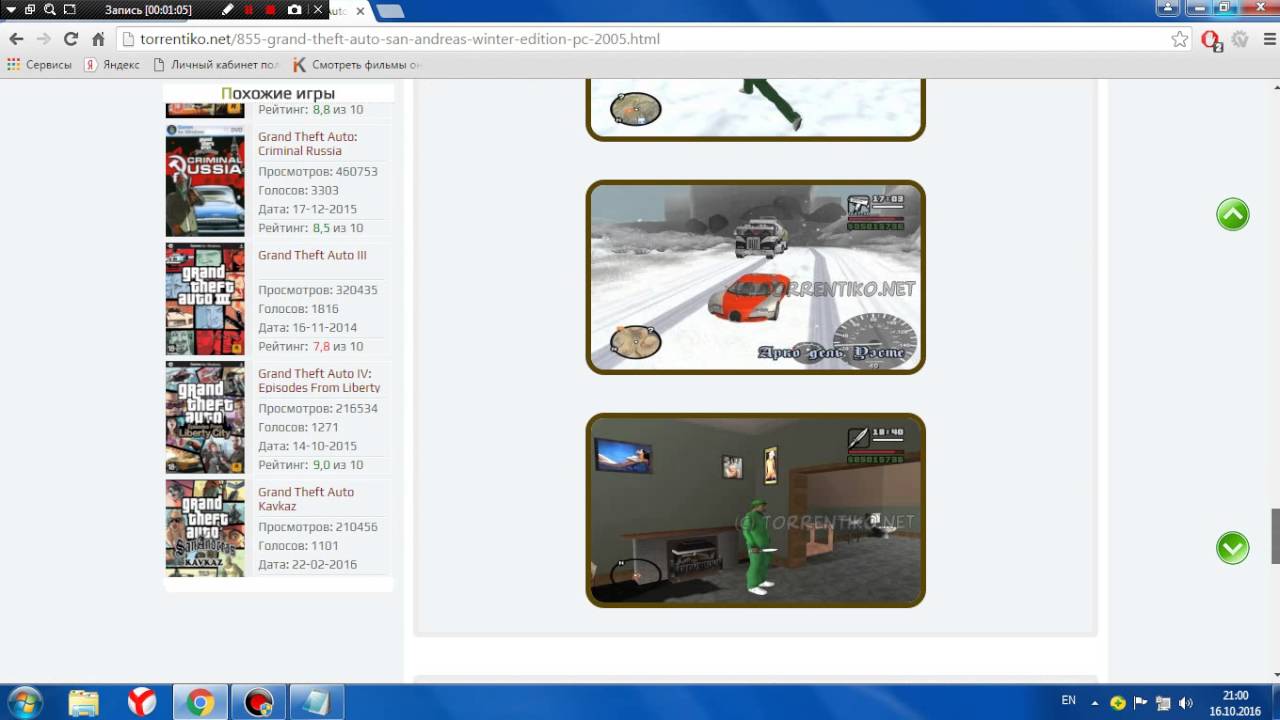Launch Yandex Browser from the taskbar
1280x720 pixels.
142,703
